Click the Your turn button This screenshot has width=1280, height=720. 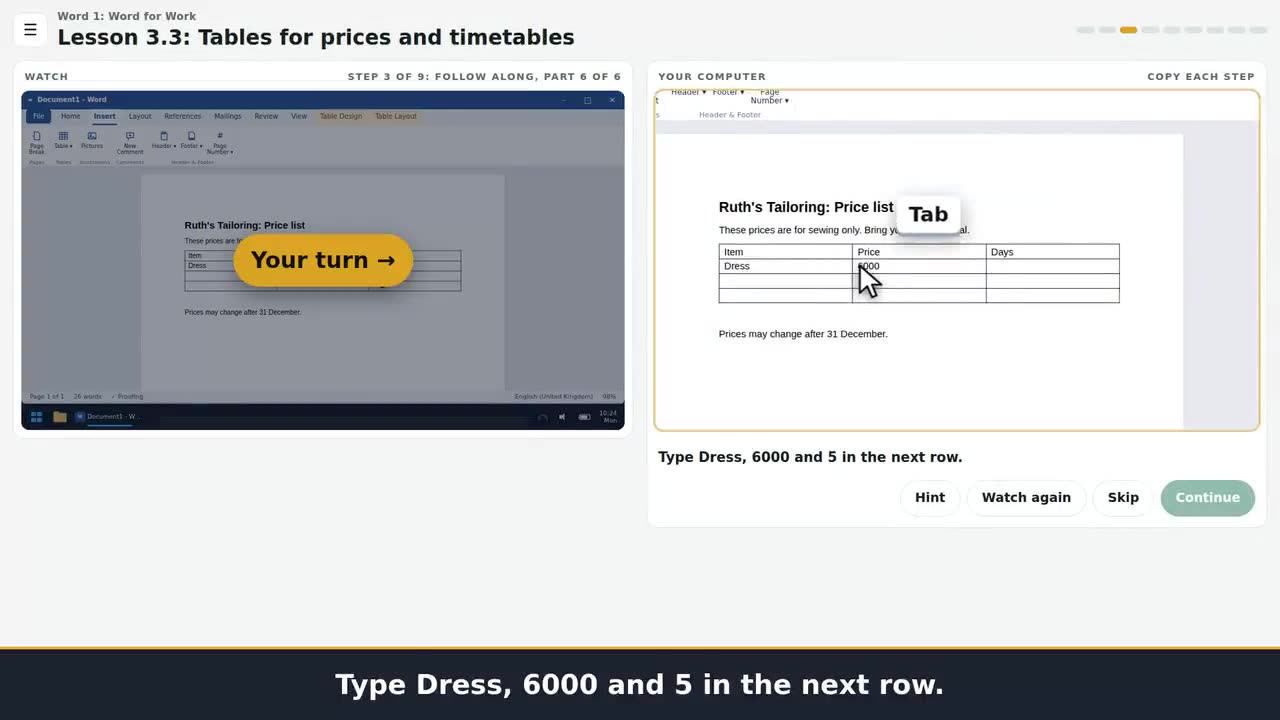coord(323,260)
